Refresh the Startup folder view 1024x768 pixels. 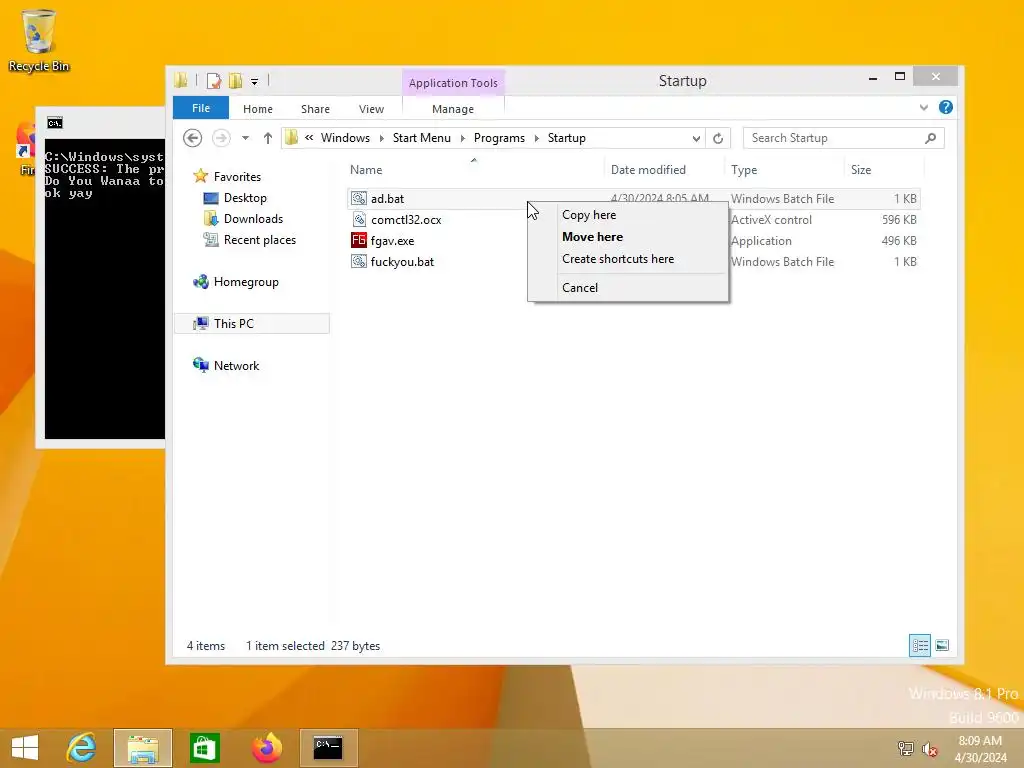(x=718, y=138)
